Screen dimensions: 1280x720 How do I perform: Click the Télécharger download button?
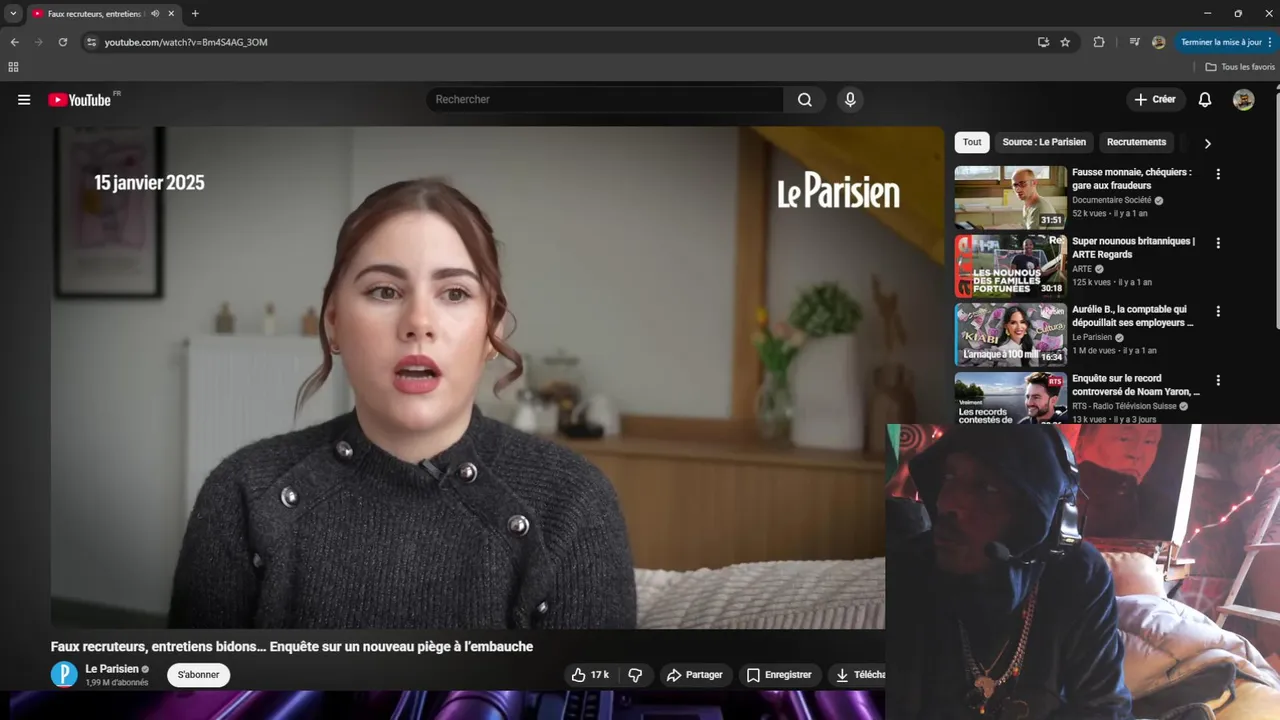tap(858, 675)
